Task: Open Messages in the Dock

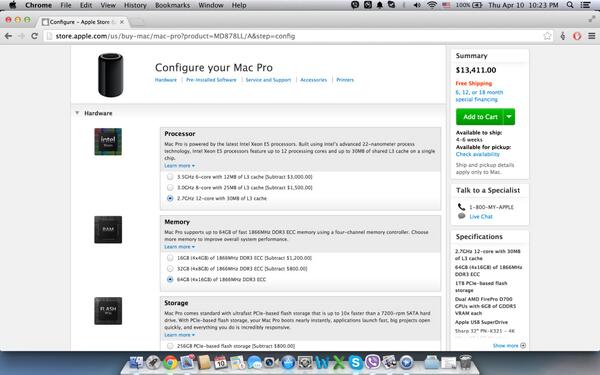Action: click(x=254, y=362)
